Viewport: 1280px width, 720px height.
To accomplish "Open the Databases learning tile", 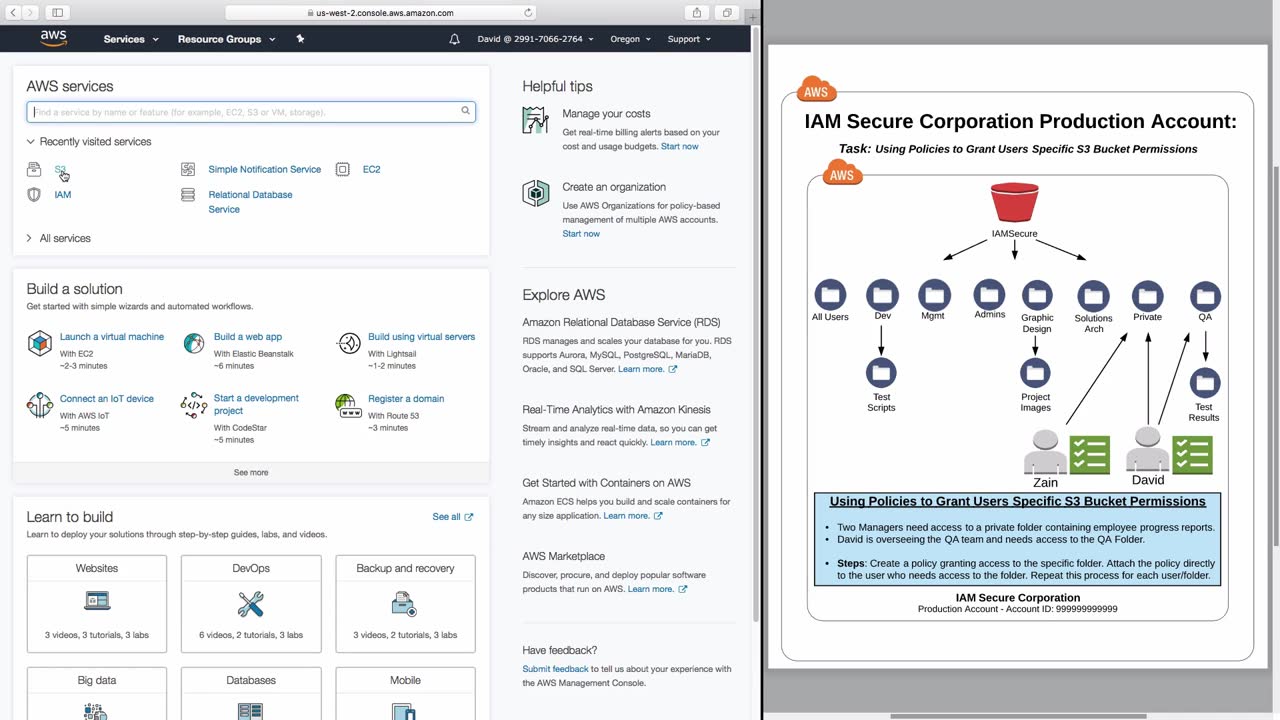I will coord(251,694).
